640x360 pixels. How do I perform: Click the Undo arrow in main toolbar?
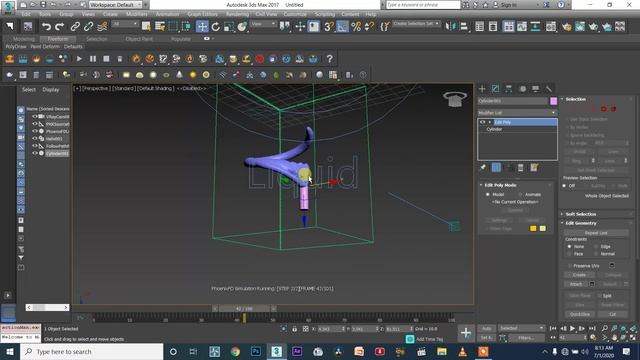[x=46, y=27]
